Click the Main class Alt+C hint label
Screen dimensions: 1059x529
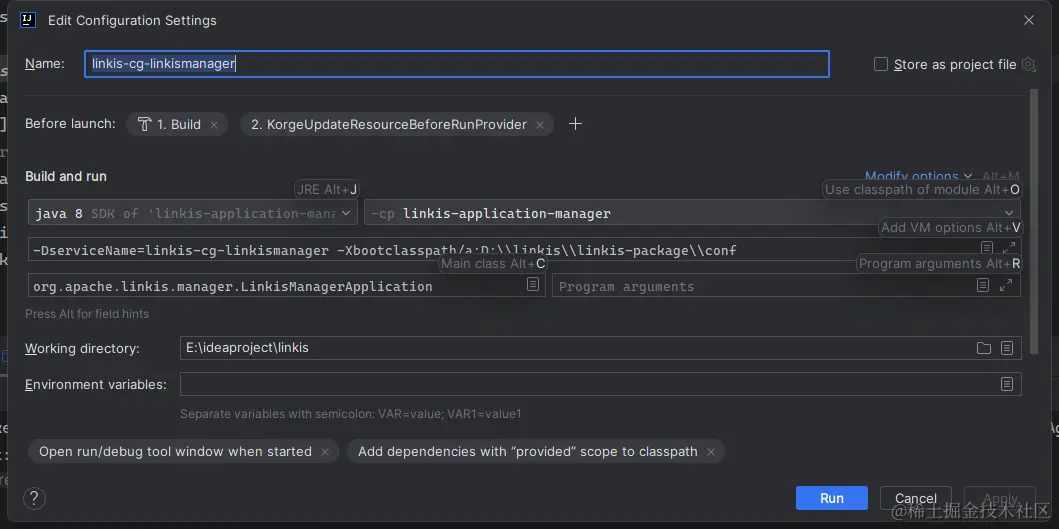(493, 263)
